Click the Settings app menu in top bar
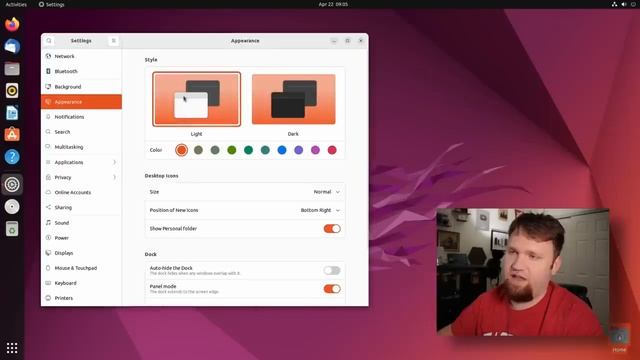 pyautogui.click(x=51, y=4)
